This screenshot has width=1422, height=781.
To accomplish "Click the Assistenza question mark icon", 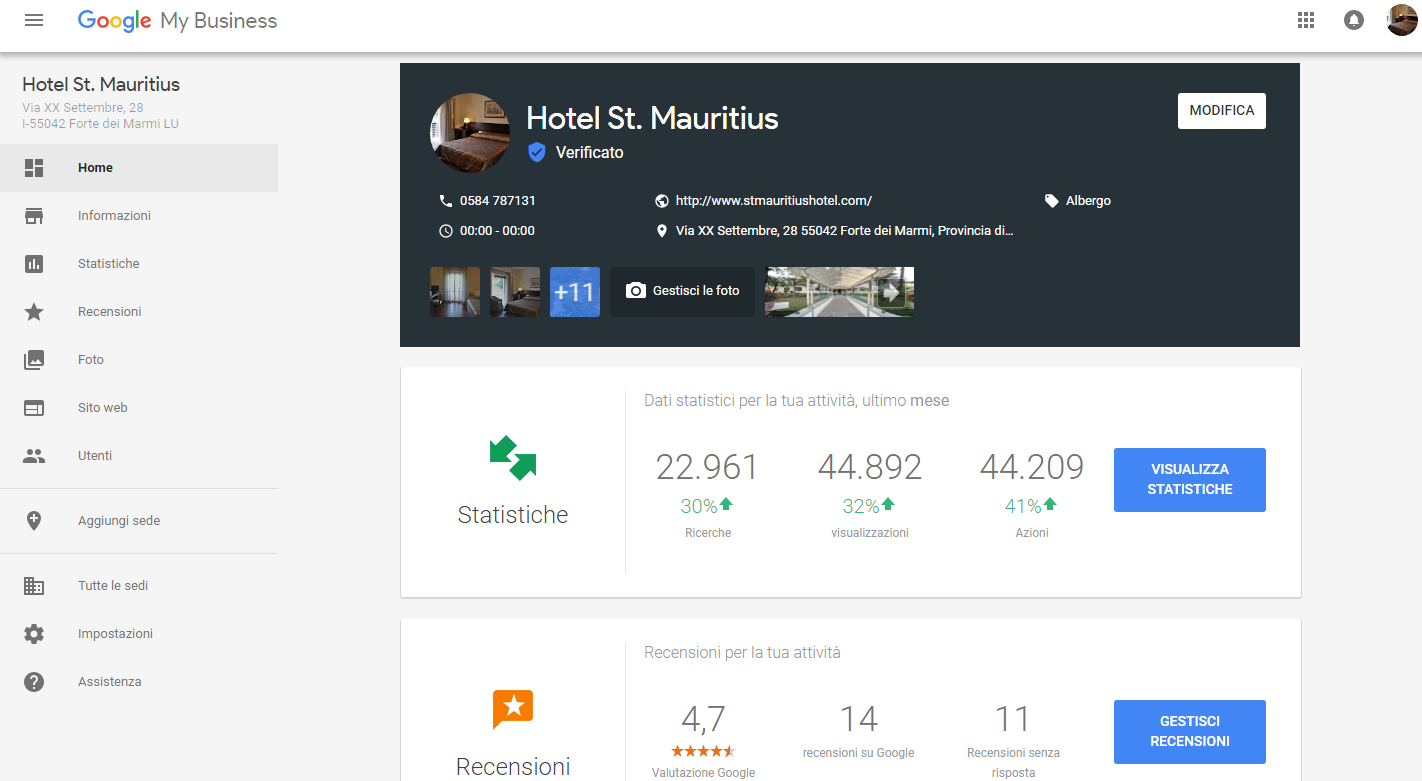I will click(x=34, y=682).
